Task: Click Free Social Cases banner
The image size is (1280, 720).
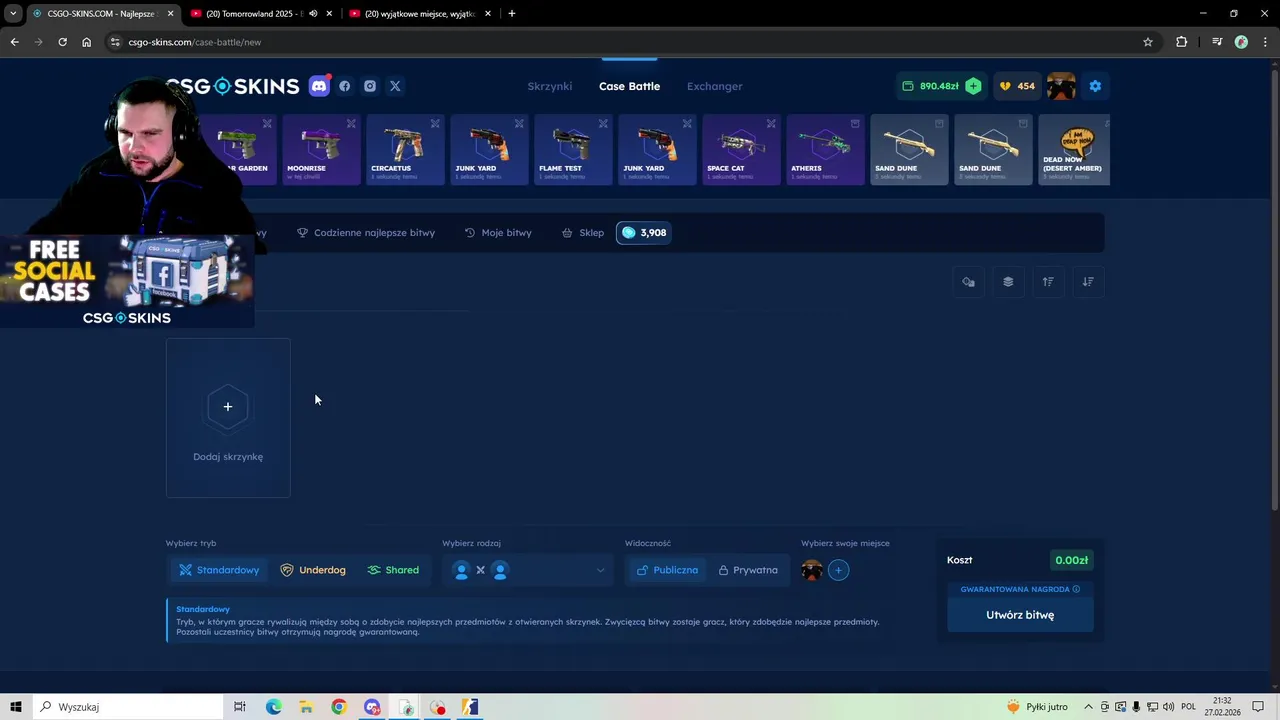Action: point(126,282)
